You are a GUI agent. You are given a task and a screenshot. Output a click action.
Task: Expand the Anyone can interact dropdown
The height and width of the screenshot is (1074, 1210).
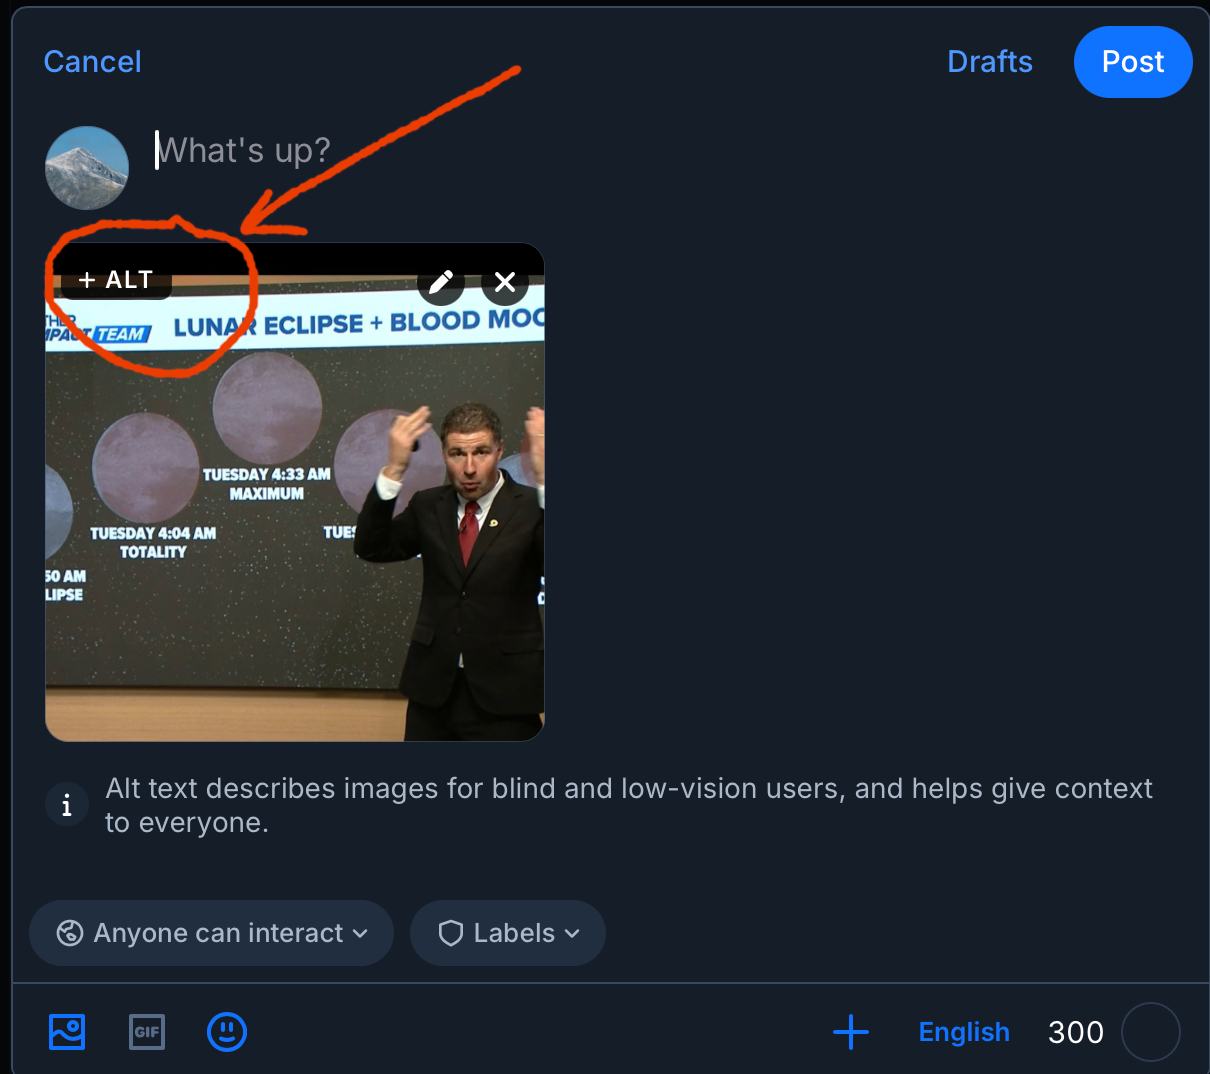point(360,933)
